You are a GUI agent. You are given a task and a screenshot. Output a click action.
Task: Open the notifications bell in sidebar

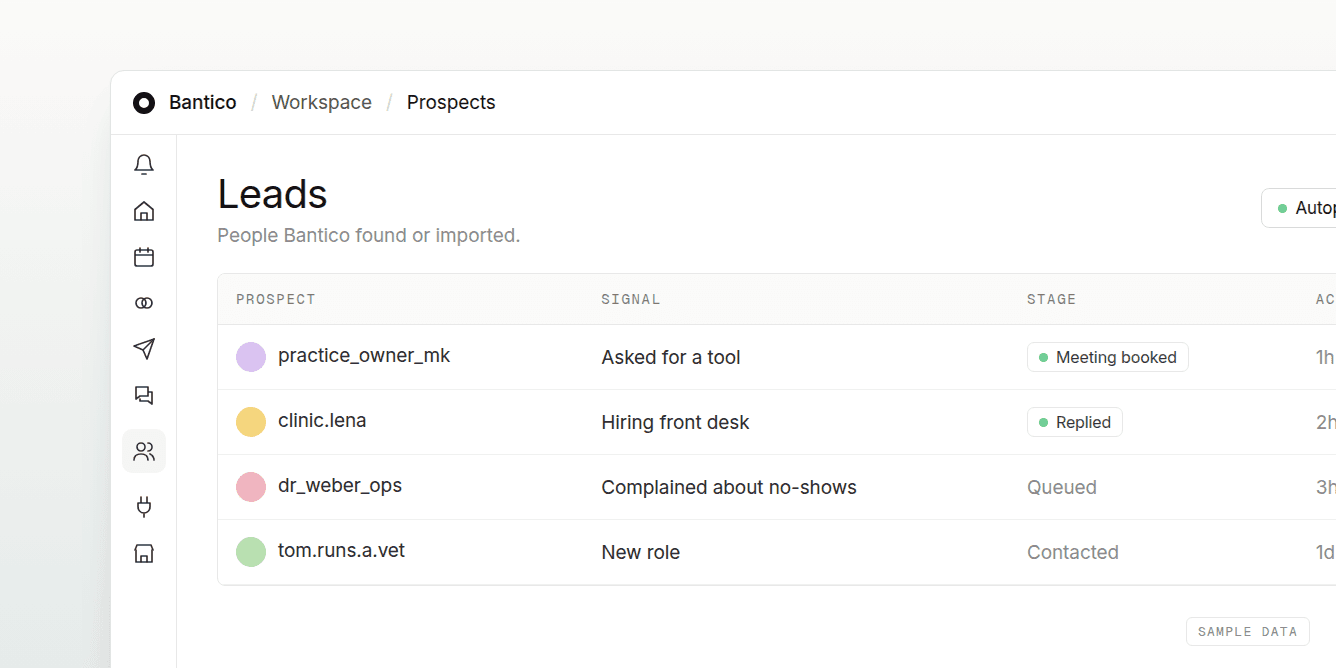[144, 165]
